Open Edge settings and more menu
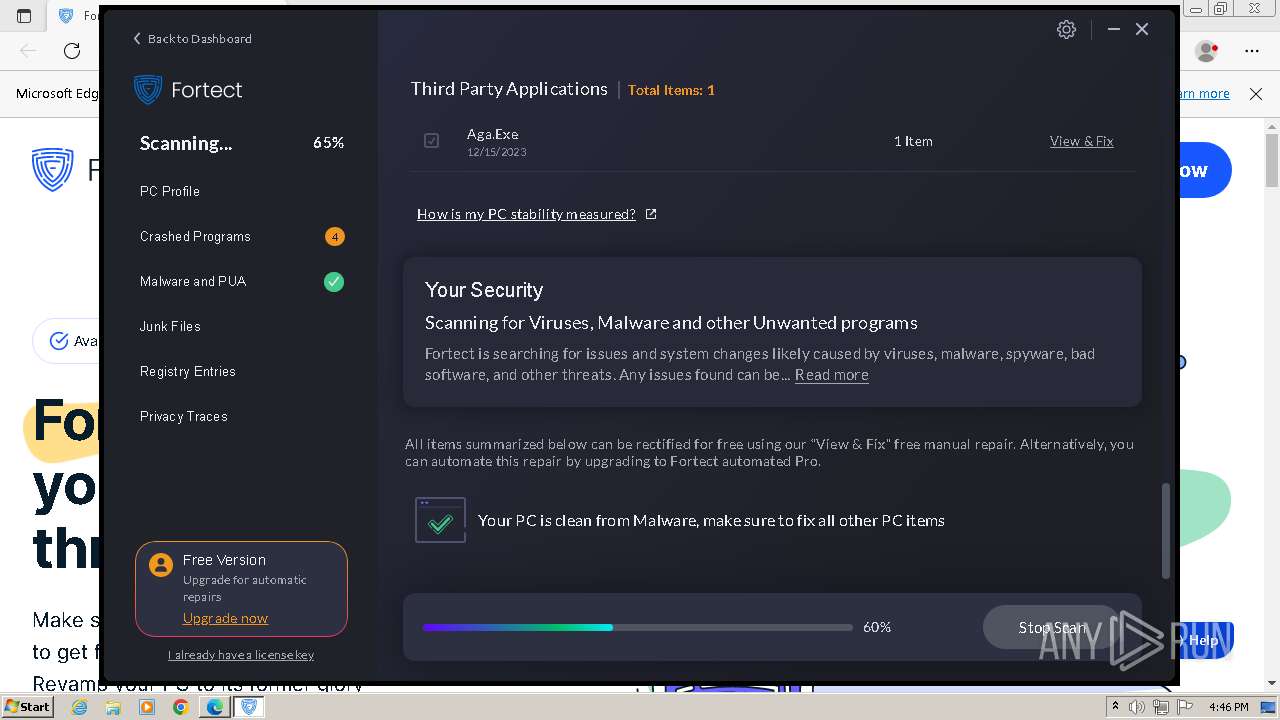Screen dimensions: 1280x720 point(1251,51)
